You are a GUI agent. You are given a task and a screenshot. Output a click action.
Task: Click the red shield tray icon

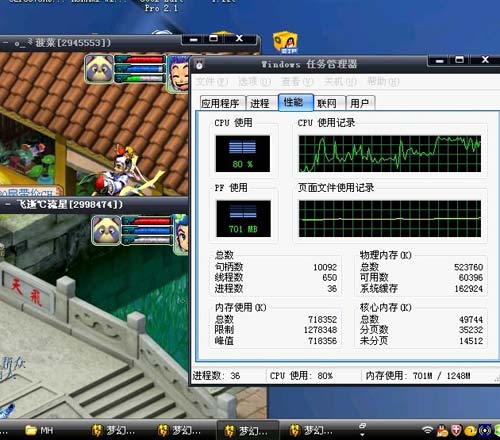click(456, 430)
